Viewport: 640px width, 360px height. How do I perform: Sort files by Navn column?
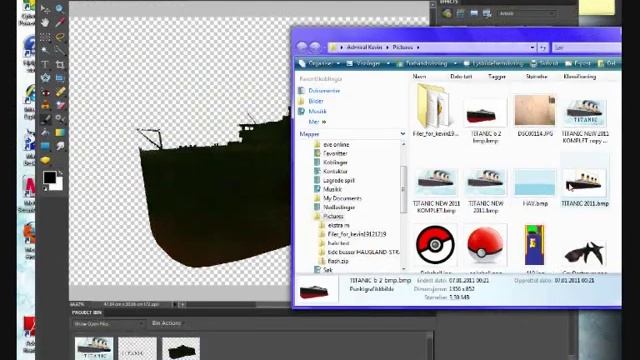click(x=419, y=76)
